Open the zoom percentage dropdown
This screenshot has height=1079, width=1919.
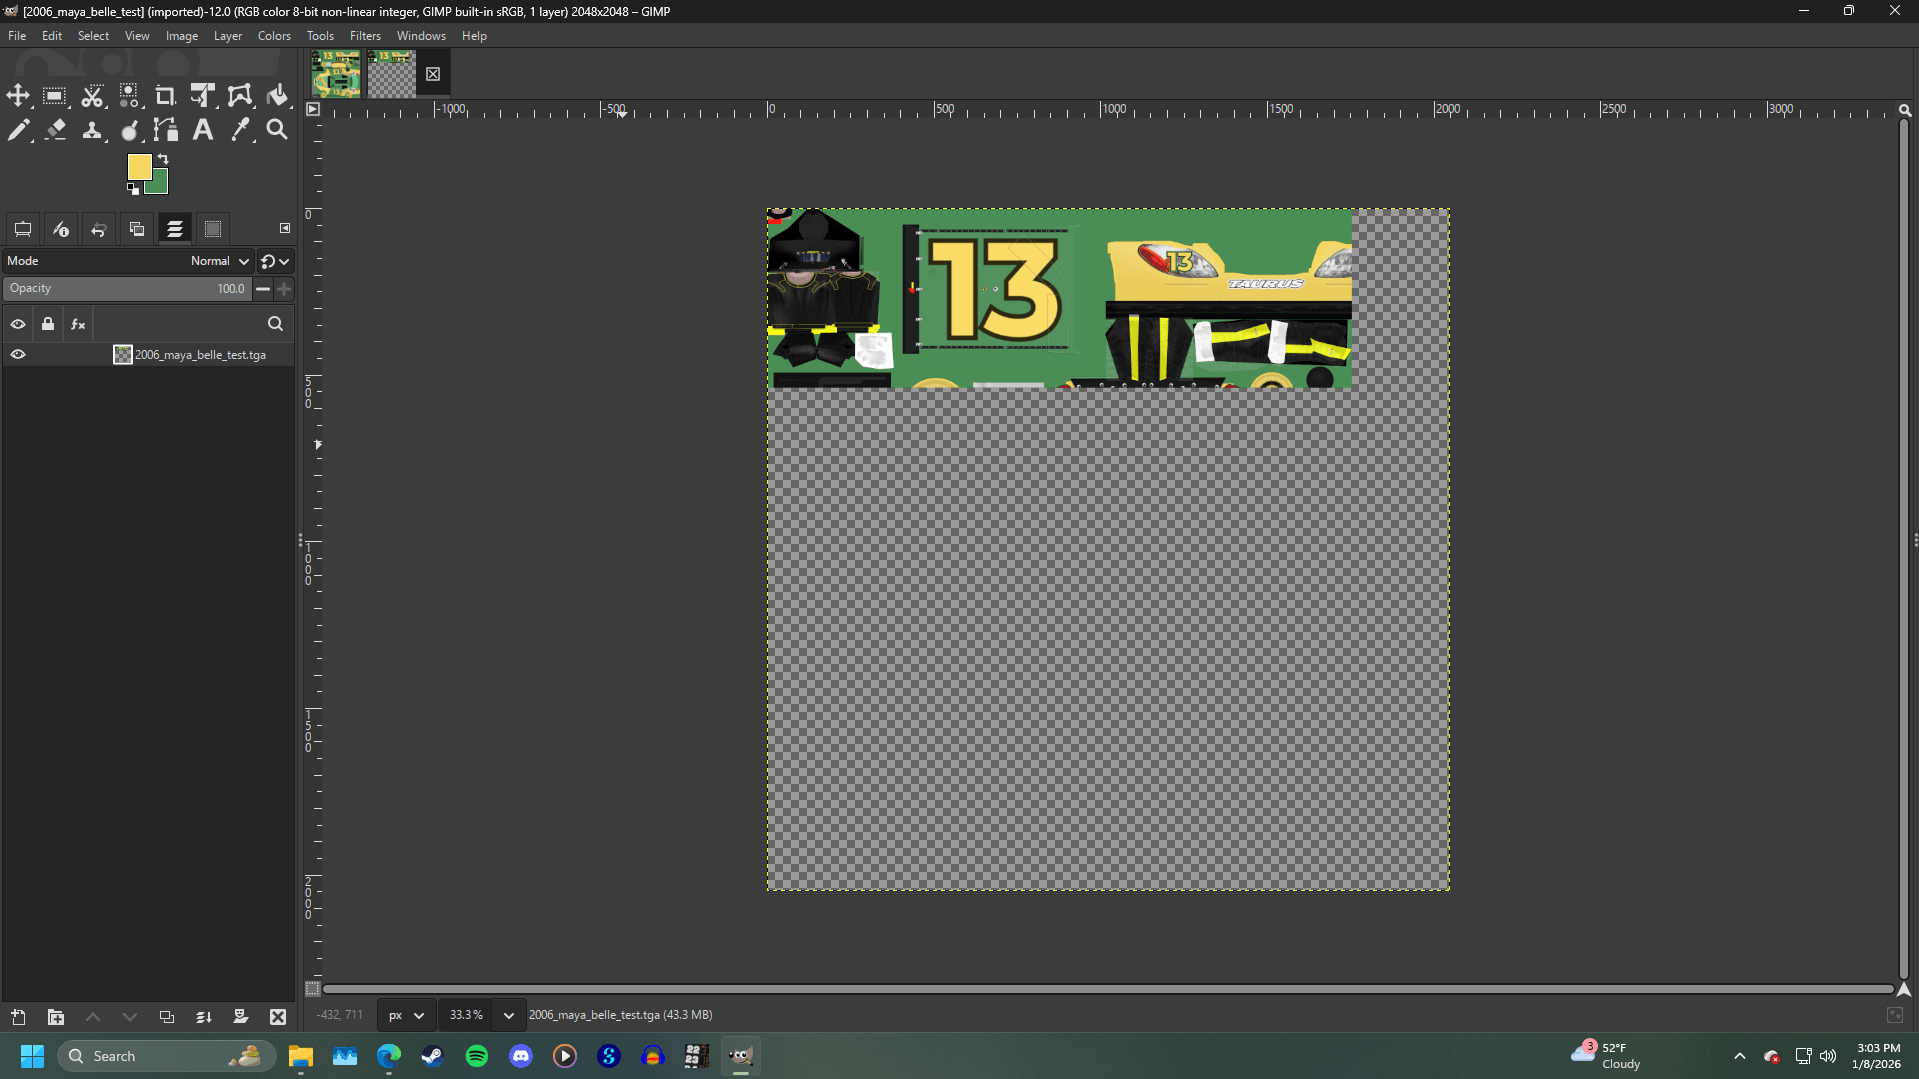(508, 1015)
